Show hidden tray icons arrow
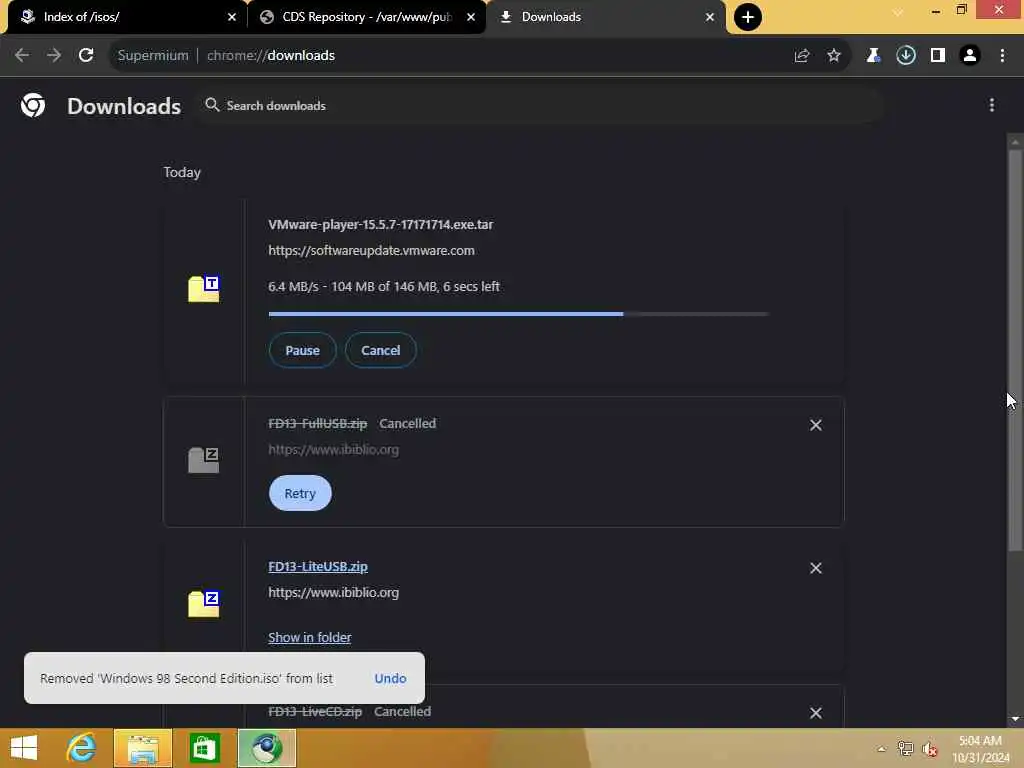The image size is (1024, 768). 882,749
